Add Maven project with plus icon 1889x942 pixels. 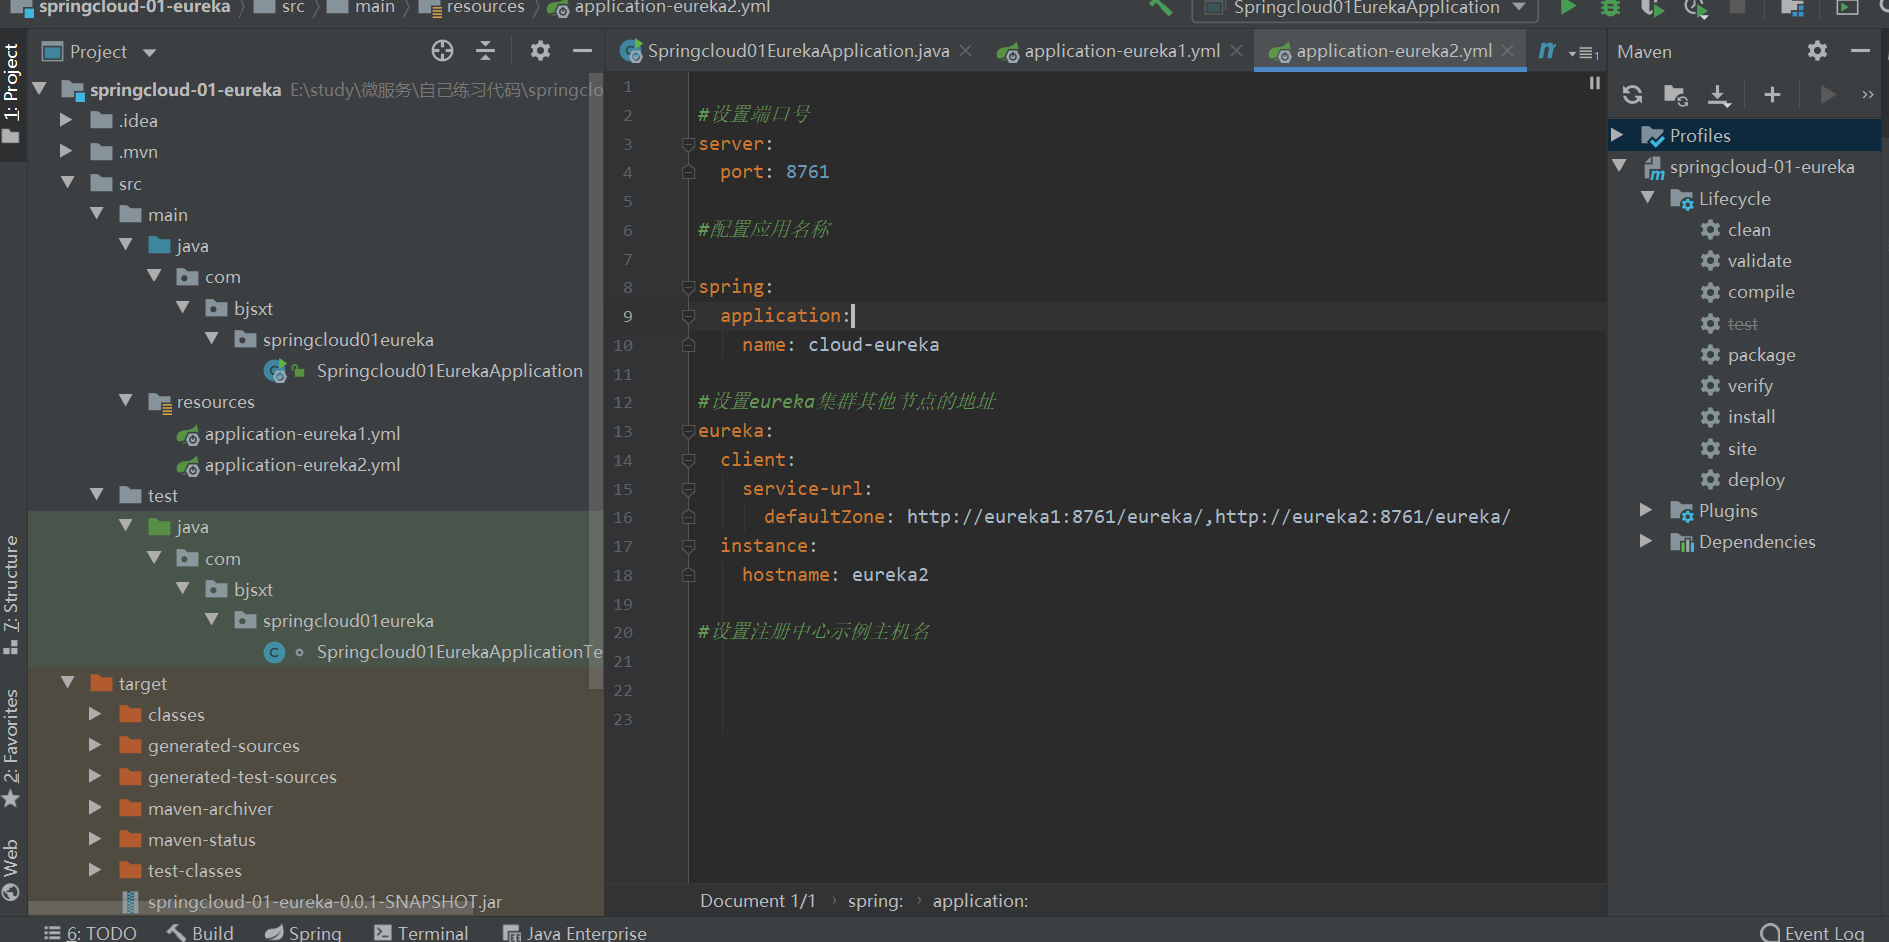pos(1772,95)
